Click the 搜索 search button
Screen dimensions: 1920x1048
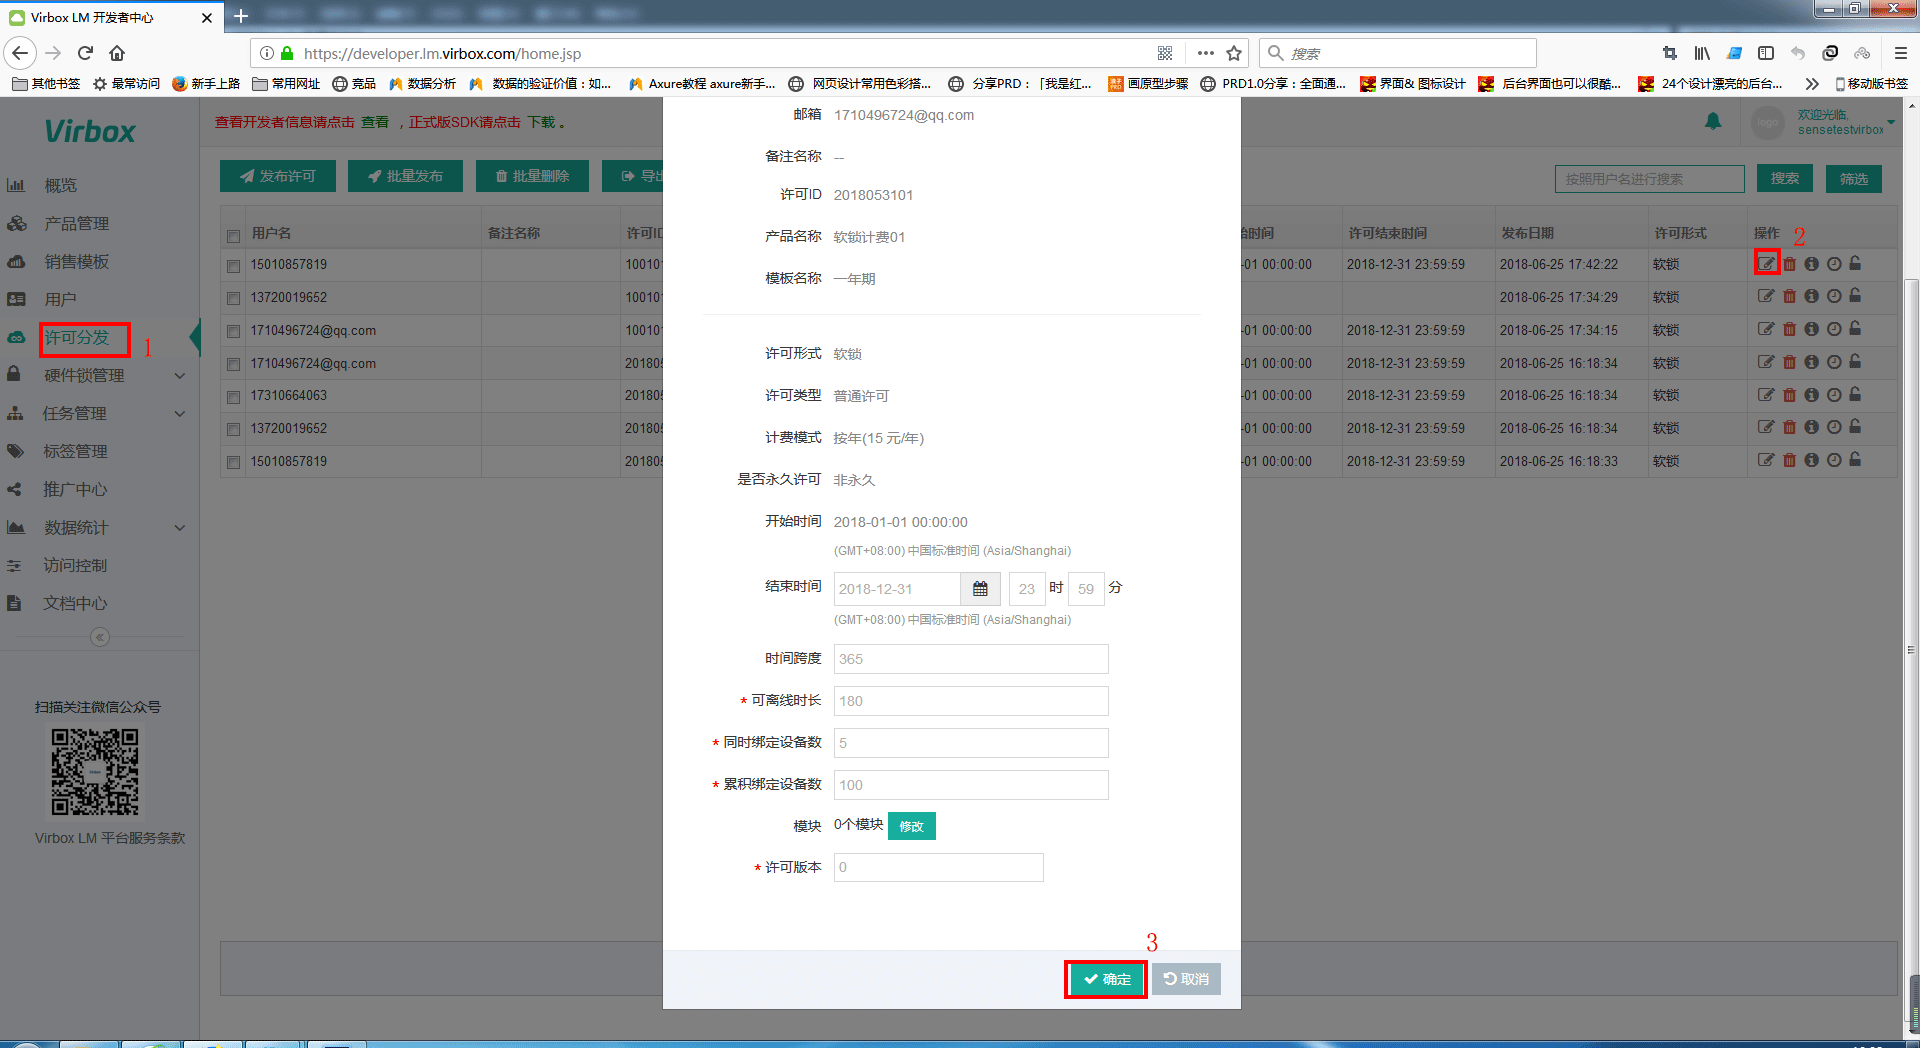point(1784,178)
